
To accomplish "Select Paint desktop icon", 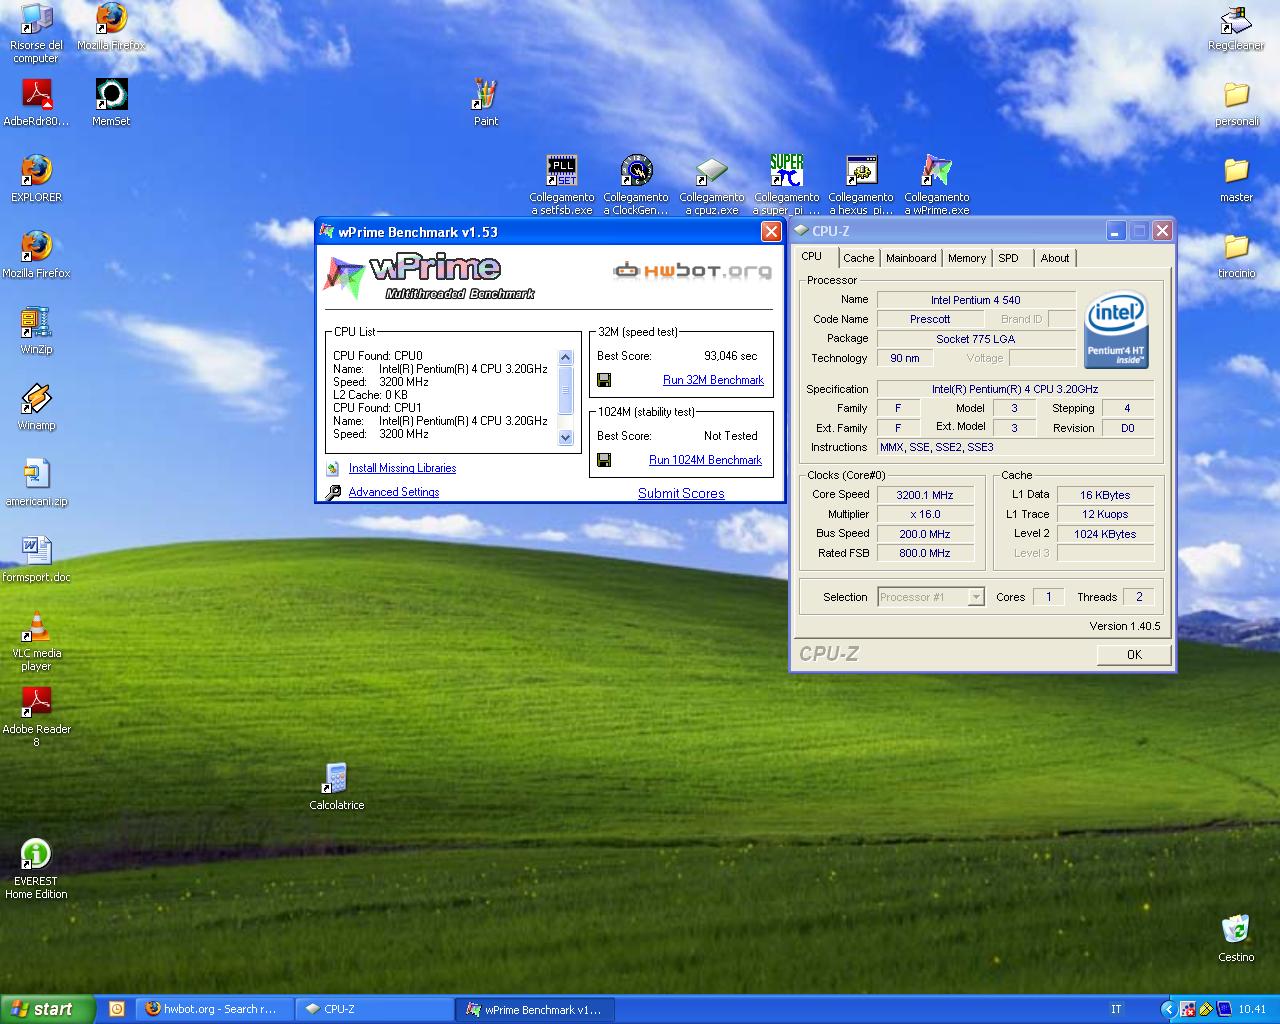I will [x=486, y=103].
